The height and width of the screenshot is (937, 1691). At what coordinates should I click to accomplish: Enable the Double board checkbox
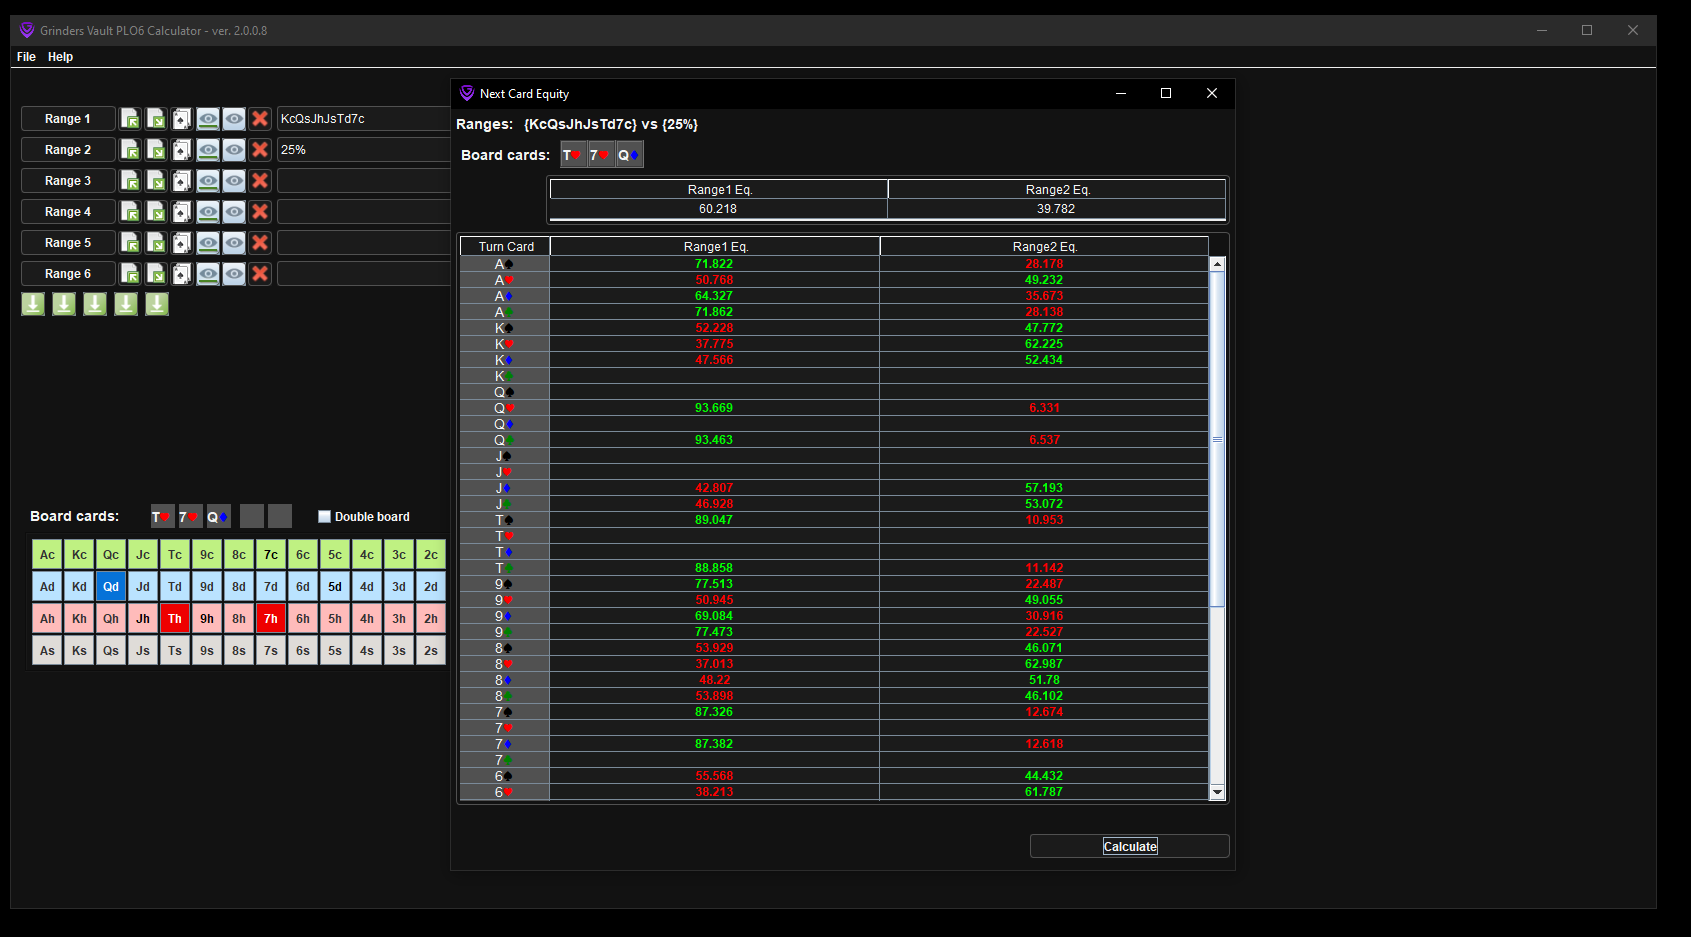(x=324, y=516)
